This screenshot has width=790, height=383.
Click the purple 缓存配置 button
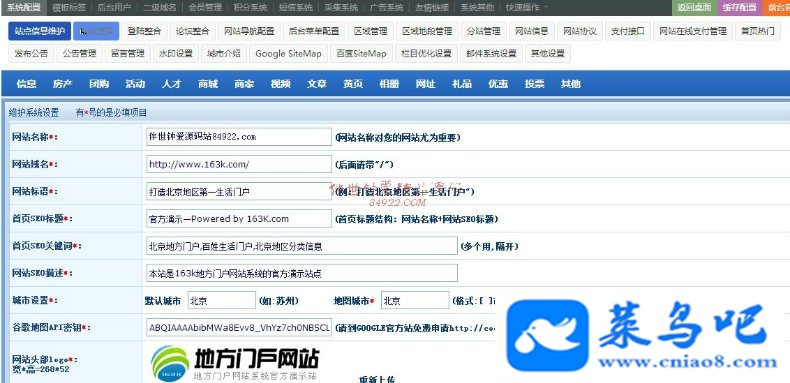[739, 8]
